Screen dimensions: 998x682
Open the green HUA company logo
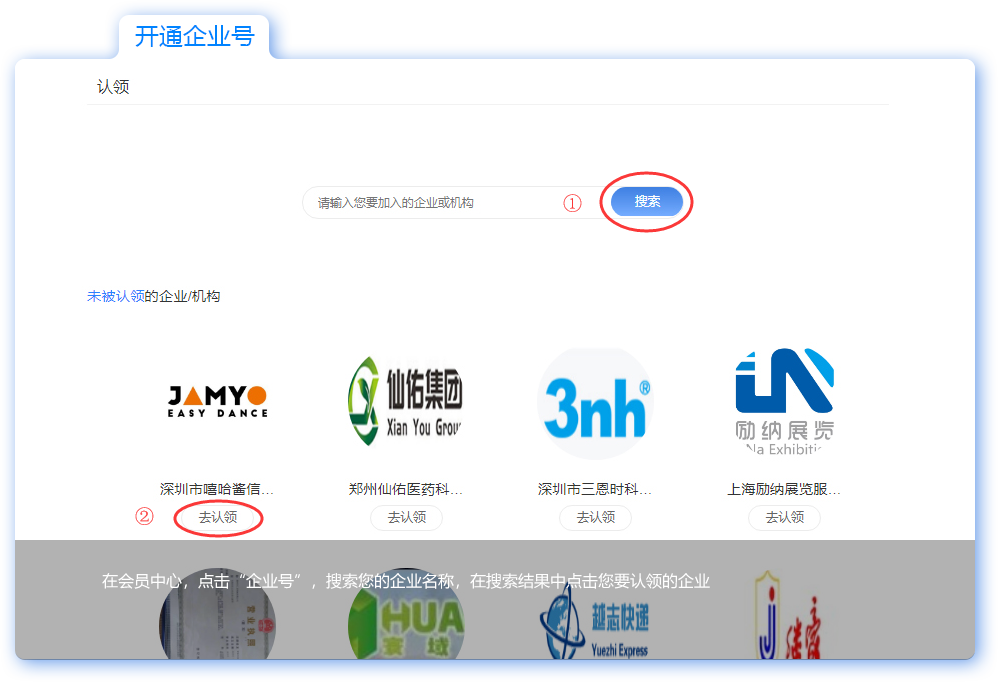[406, 615]
